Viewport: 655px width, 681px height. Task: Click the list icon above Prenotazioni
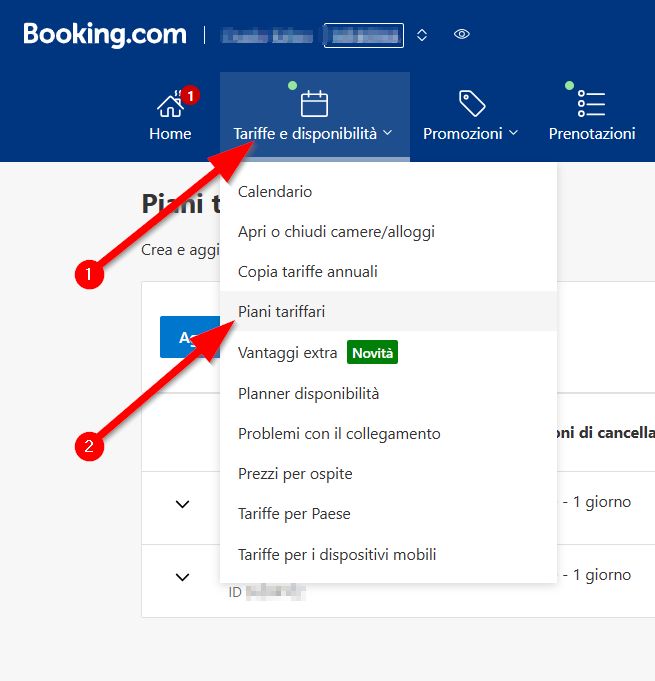click(591, 103)
